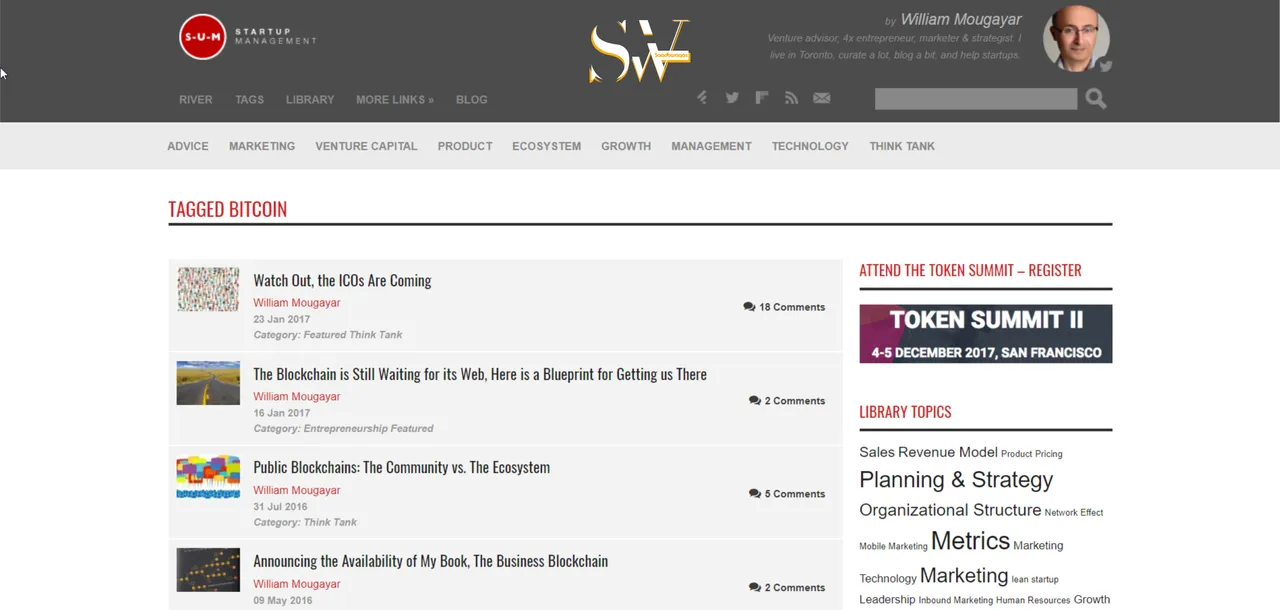The width and height of the screenshot is (1280, 610).
Task: Select the MANAGEMENT category tab
Action: coord(711,146)
